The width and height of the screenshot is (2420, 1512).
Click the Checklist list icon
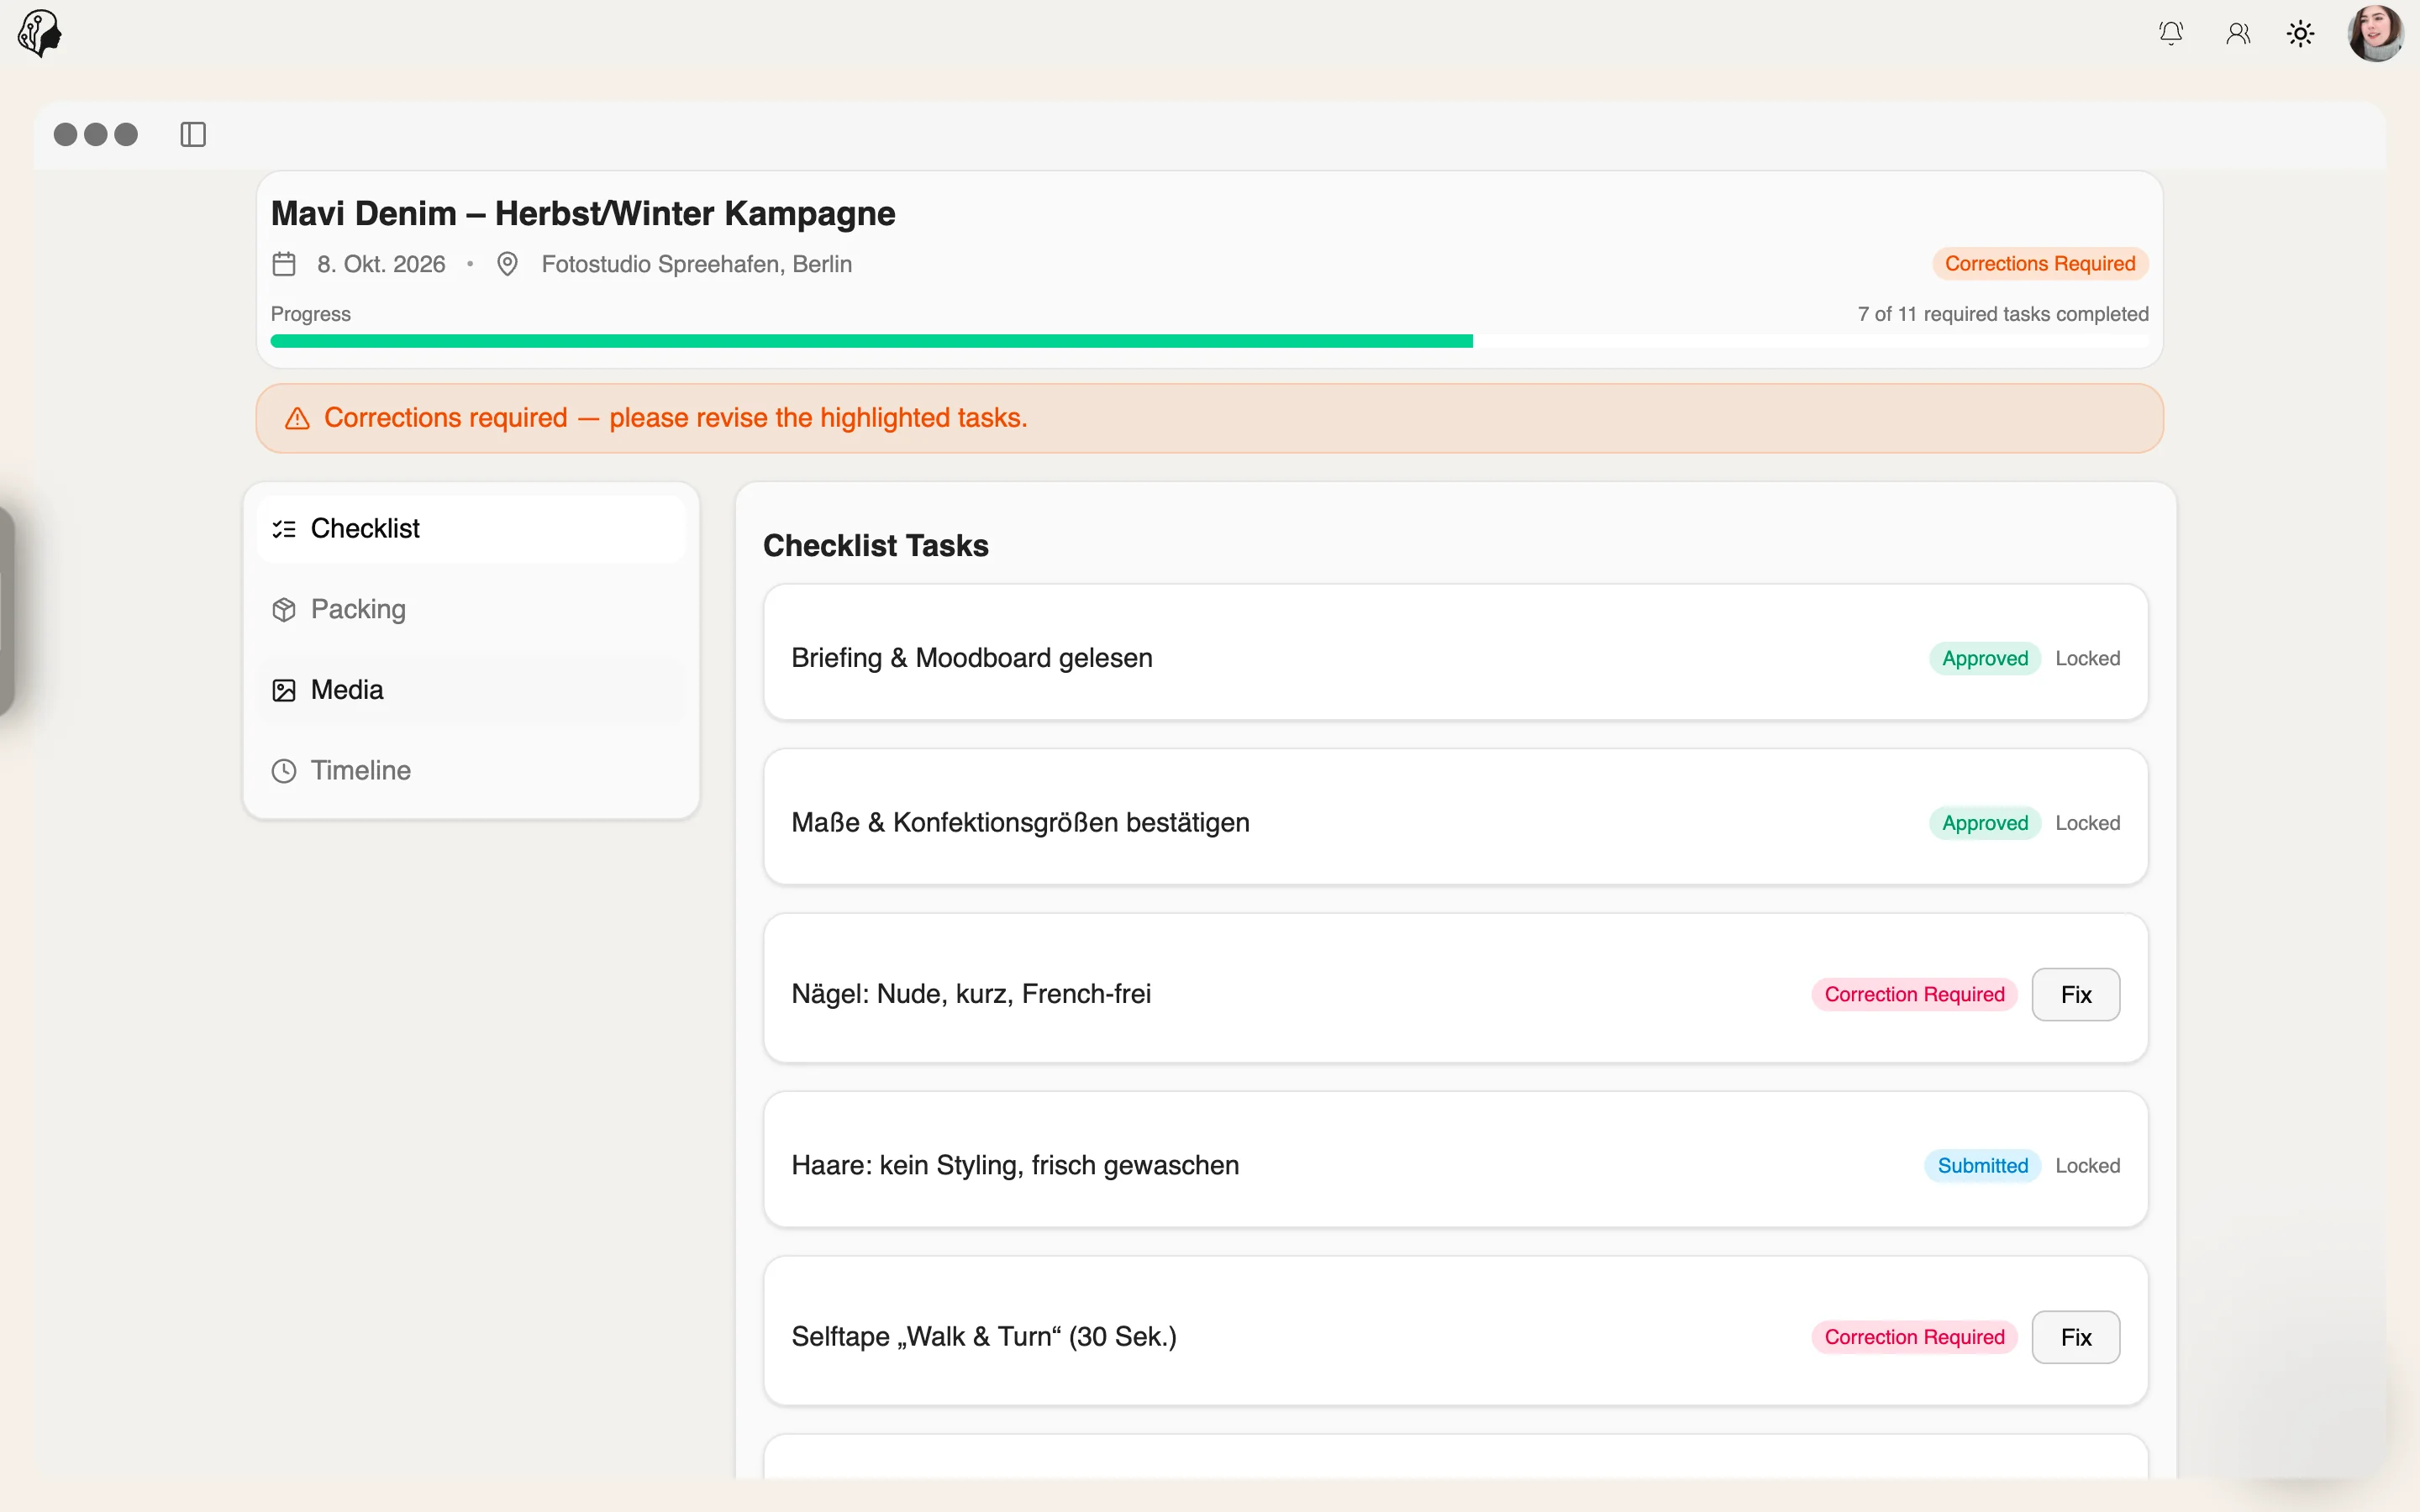click(x=284, y=529)
